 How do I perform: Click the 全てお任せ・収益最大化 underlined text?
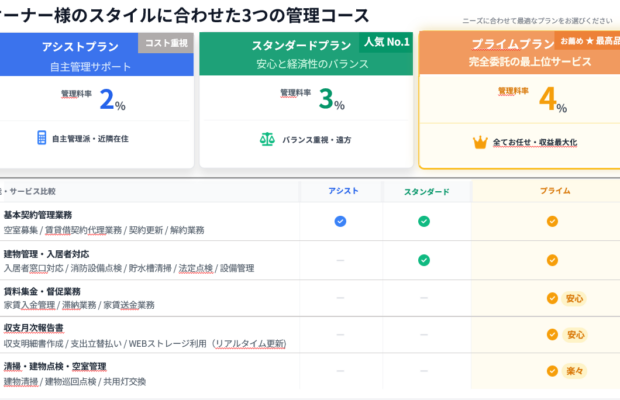click(x=535, y=142)
